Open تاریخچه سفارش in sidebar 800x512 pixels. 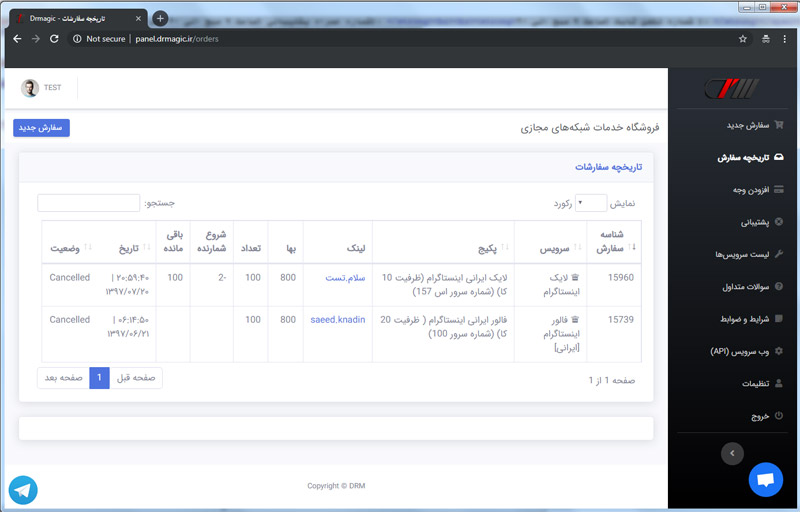click(751, 158)
